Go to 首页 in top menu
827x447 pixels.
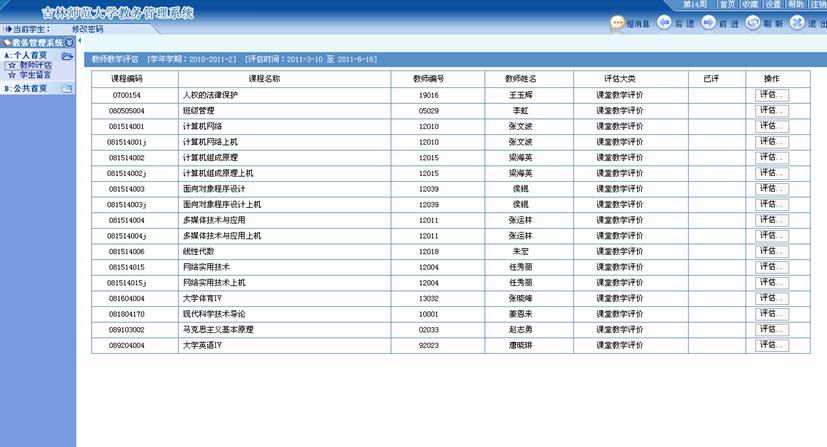coord(727,5)
